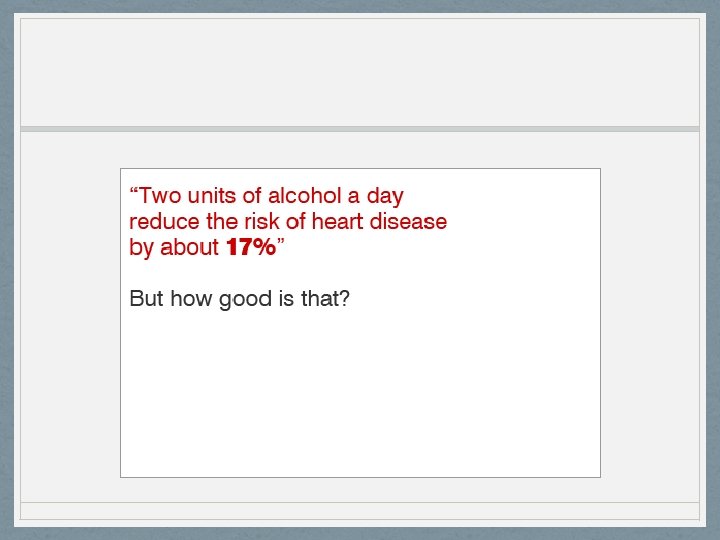Click the empty area of the white text box

[360, 400]
